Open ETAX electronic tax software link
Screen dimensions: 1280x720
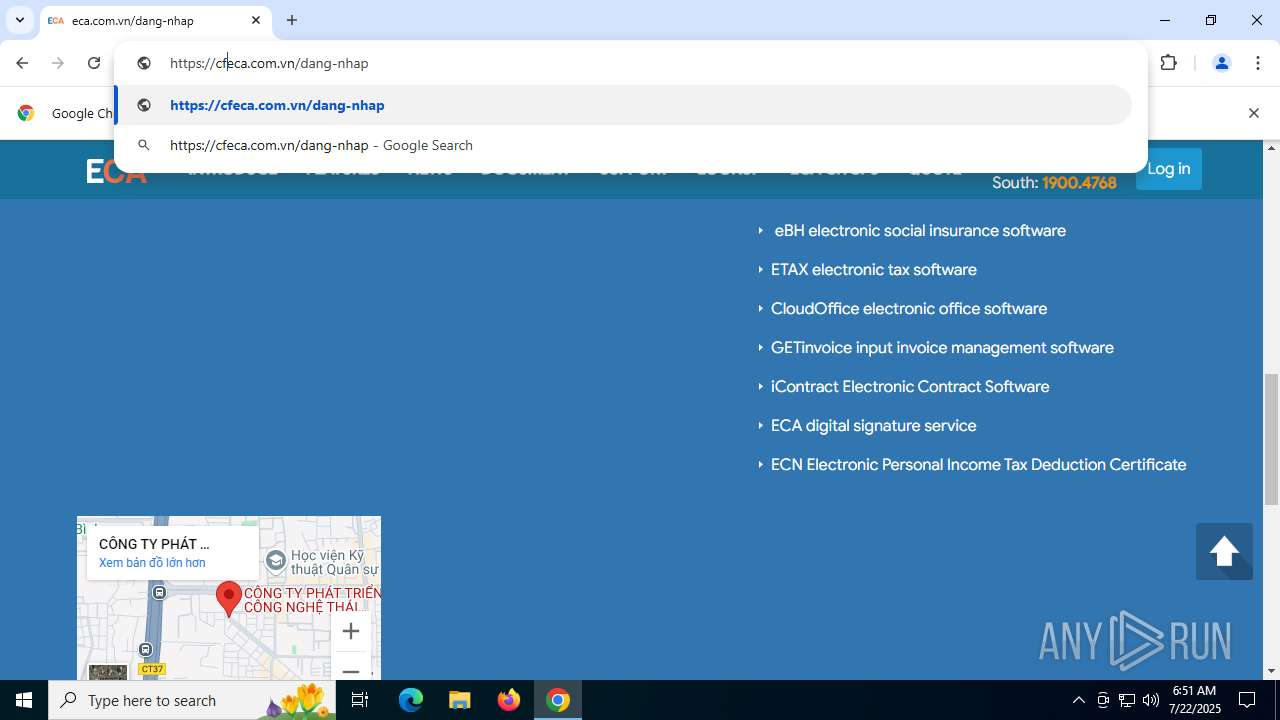(x=874, y=270)
